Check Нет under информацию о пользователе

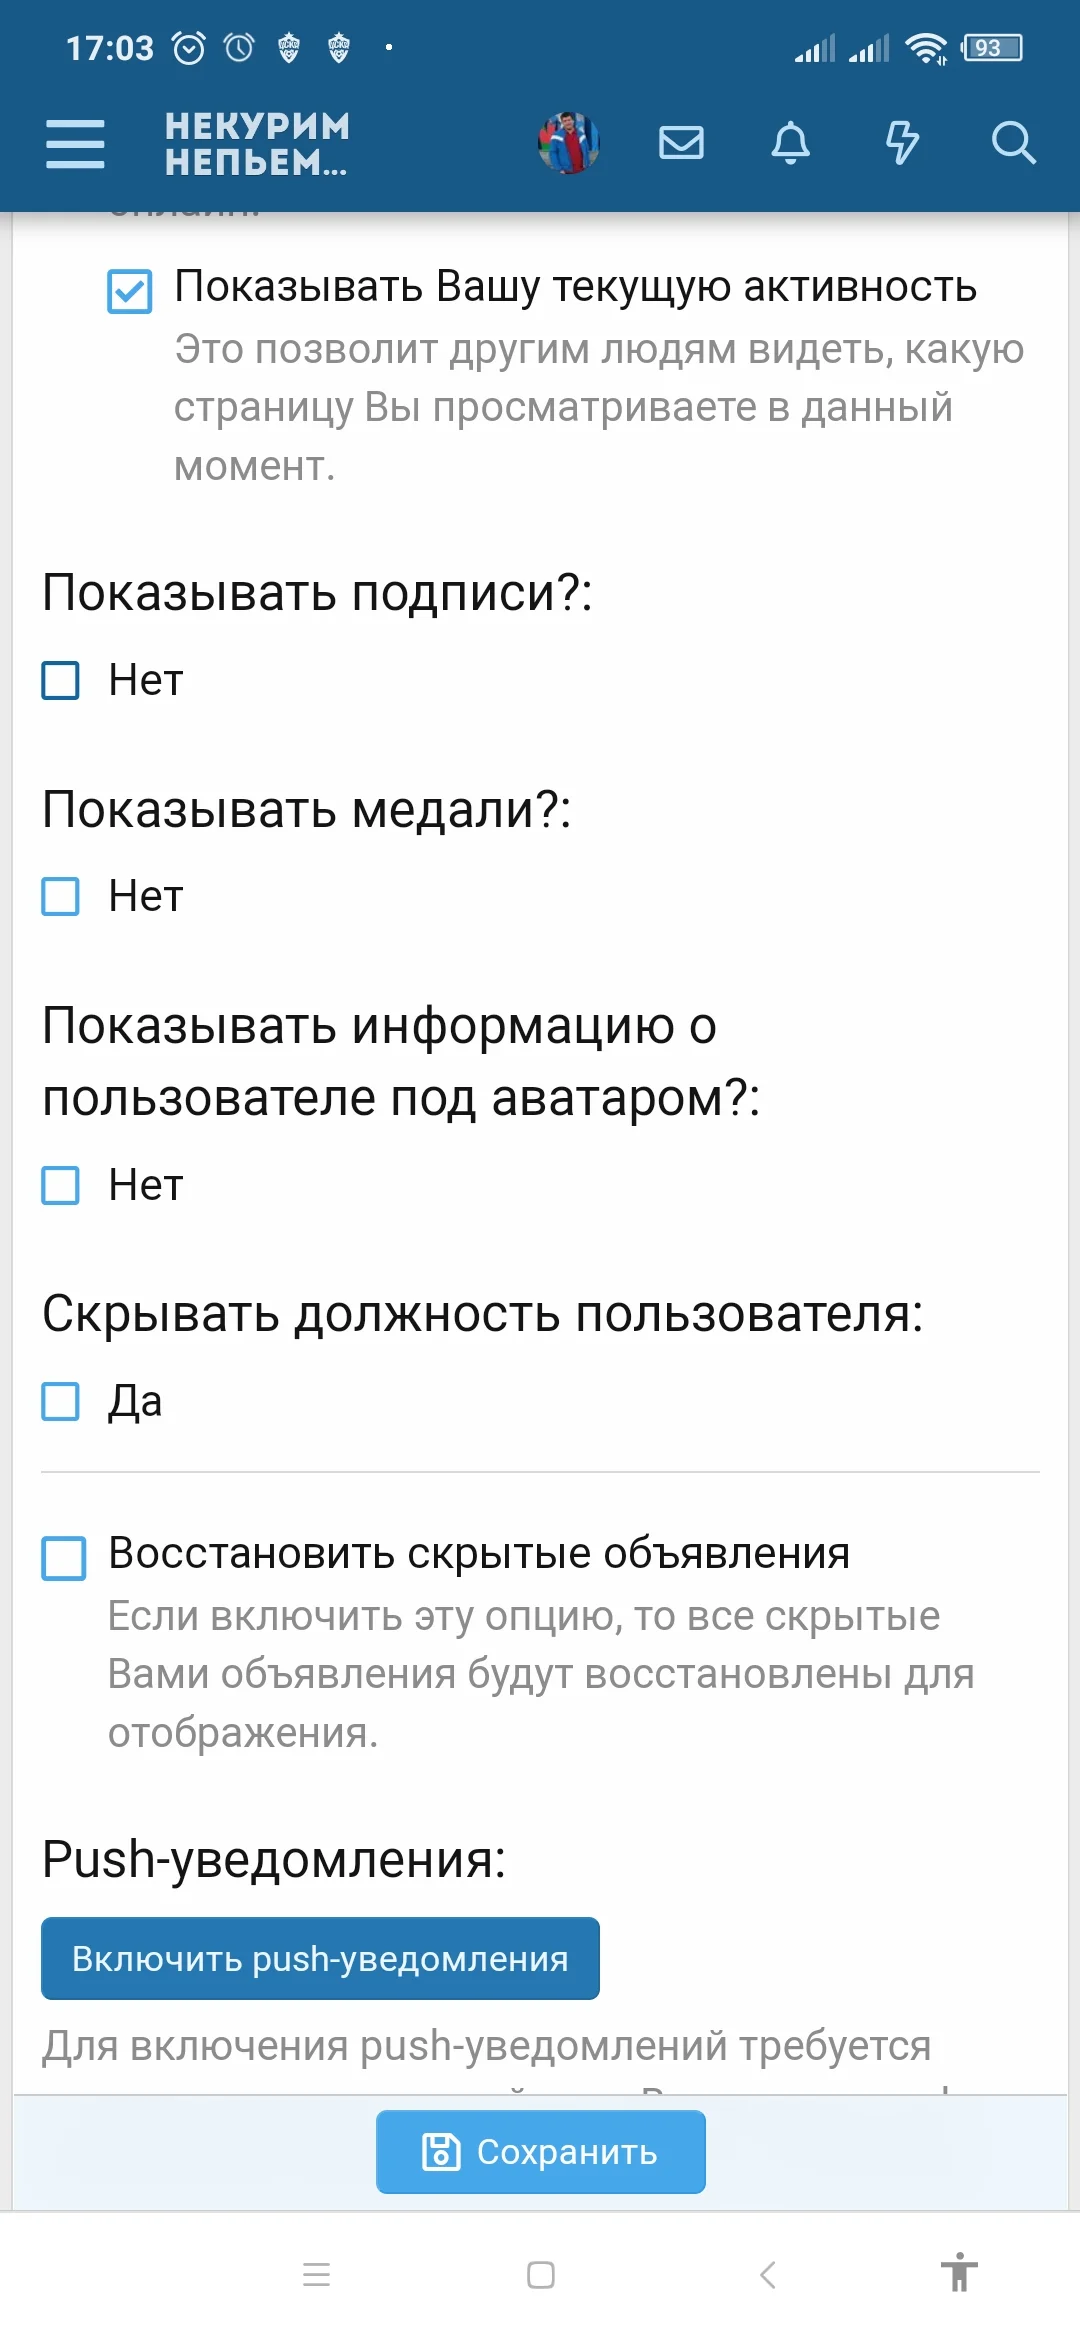[60, 1186]
